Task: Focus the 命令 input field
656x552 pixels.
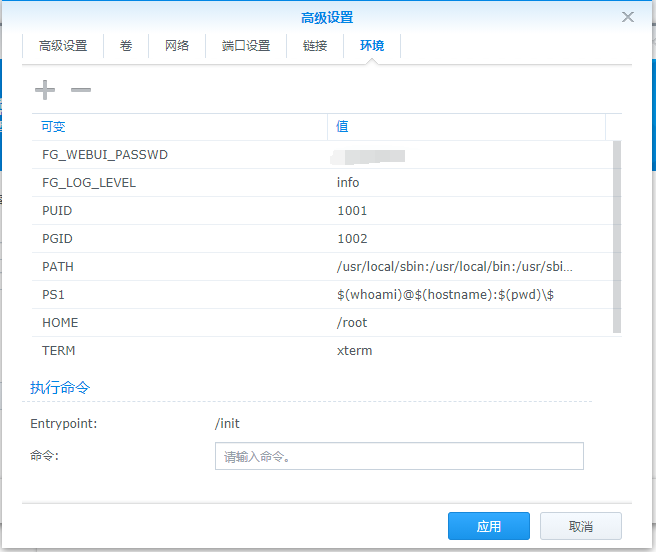Action: point(399,457)
